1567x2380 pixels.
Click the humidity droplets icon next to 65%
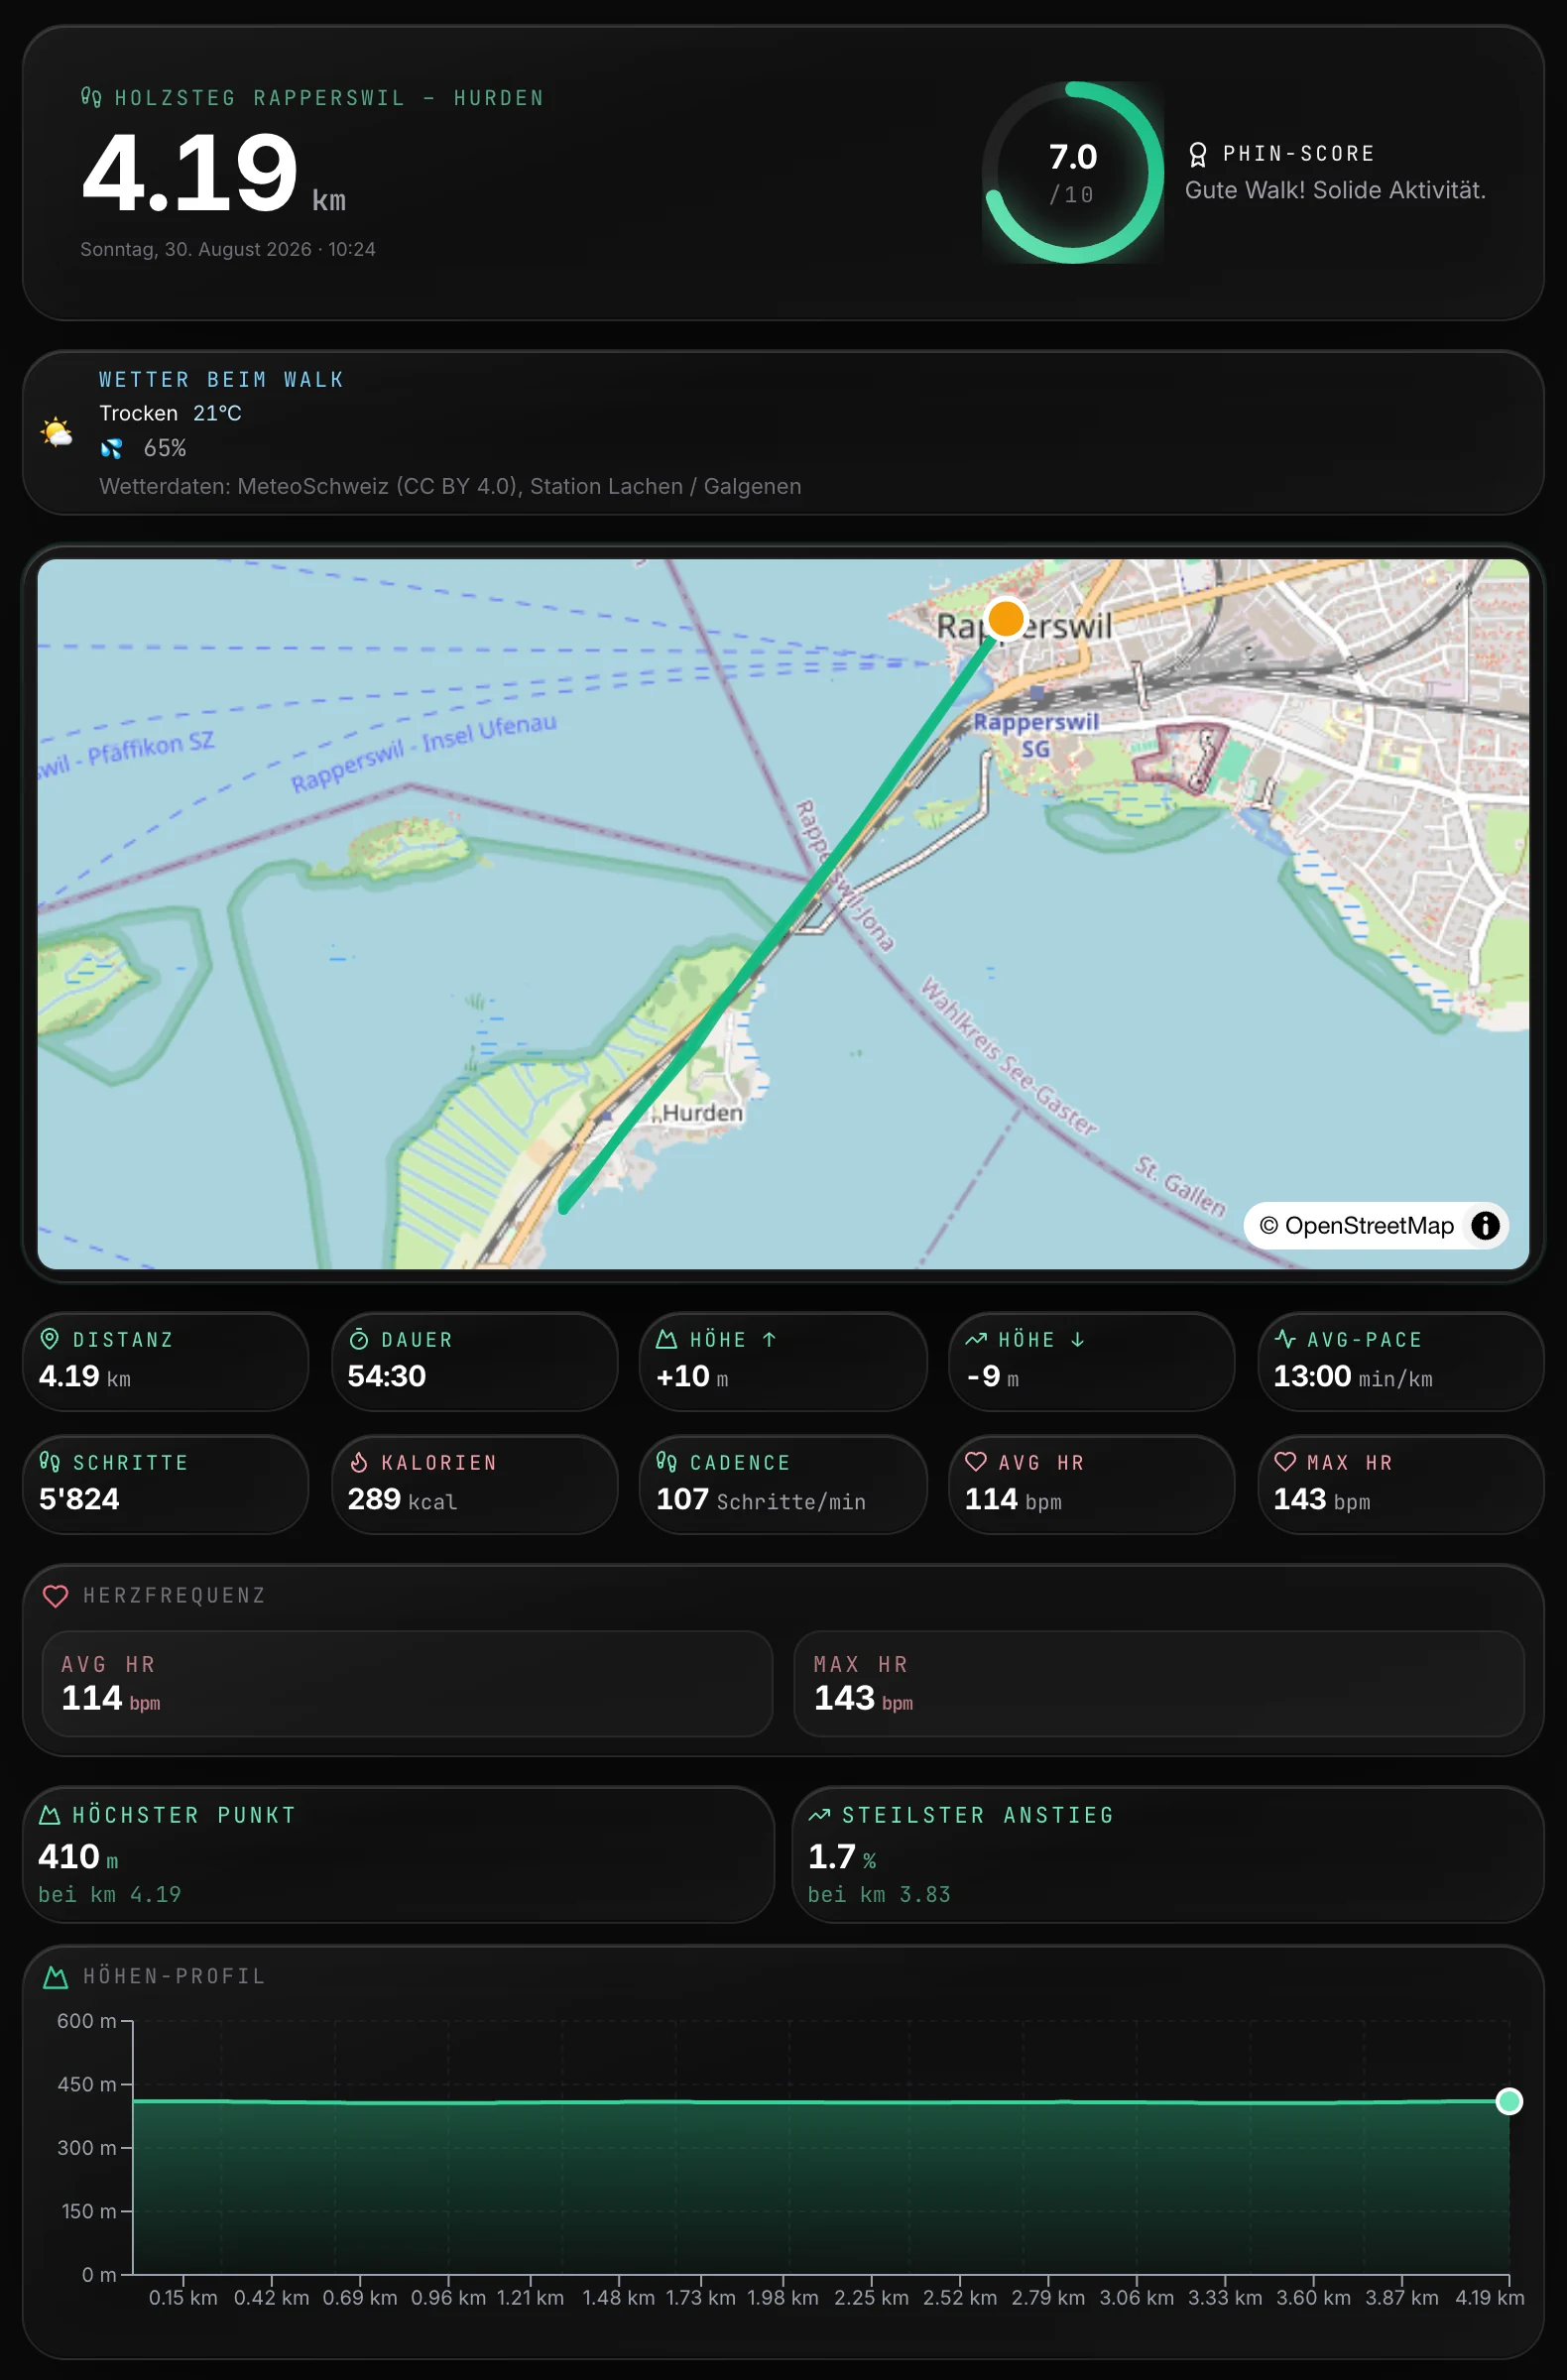112,448
